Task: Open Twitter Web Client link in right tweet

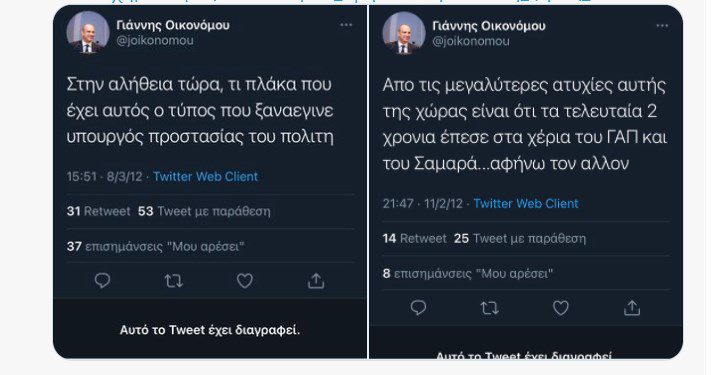Action: point(526,204)
